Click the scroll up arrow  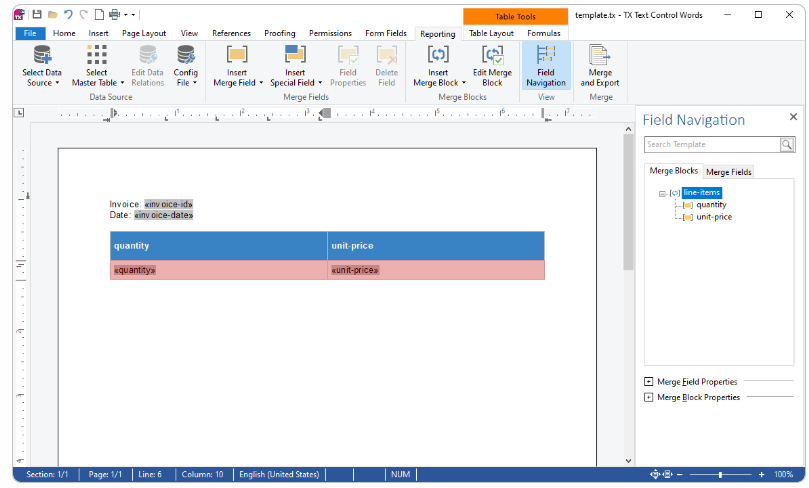628,129
